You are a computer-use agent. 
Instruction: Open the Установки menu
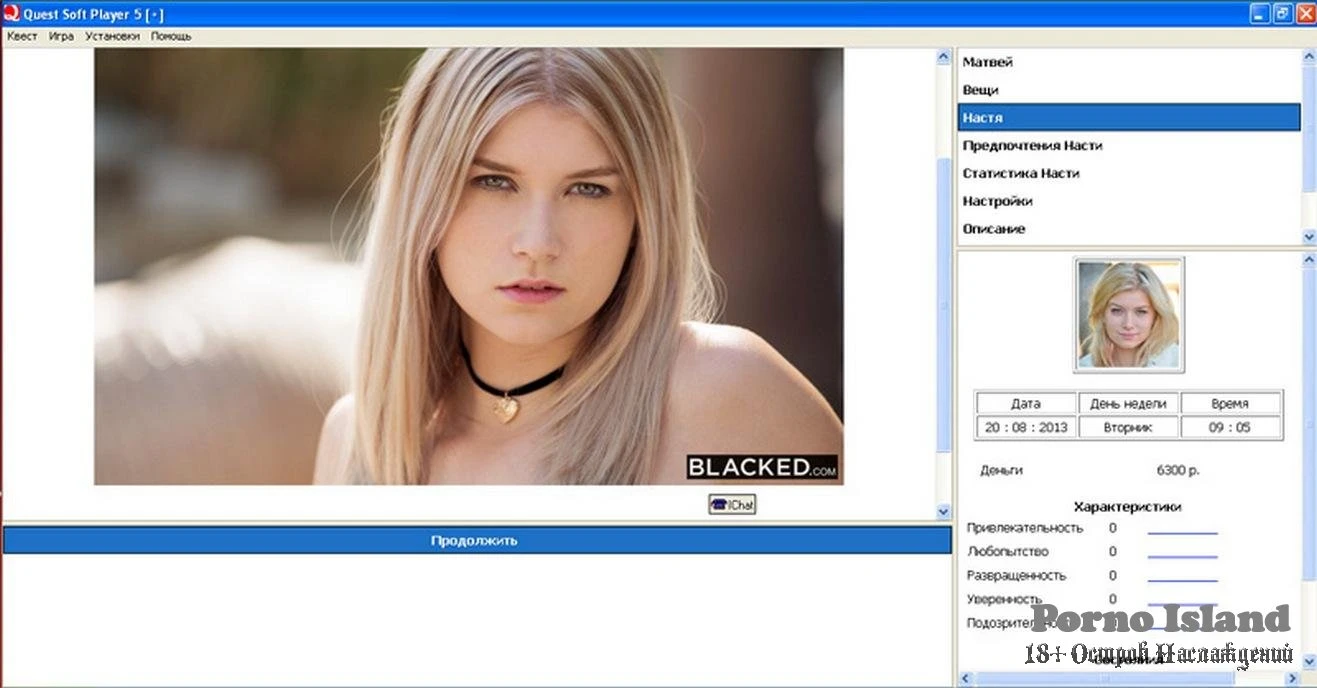coord(112,36)
